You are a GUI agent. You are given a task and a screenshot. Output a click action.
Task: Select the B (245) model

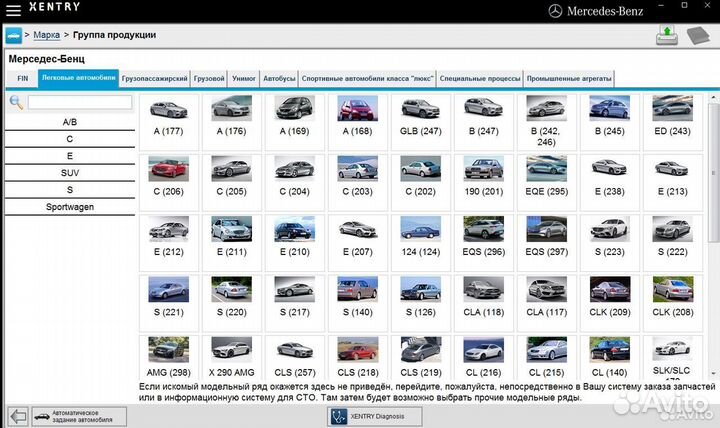coord(609,122)
